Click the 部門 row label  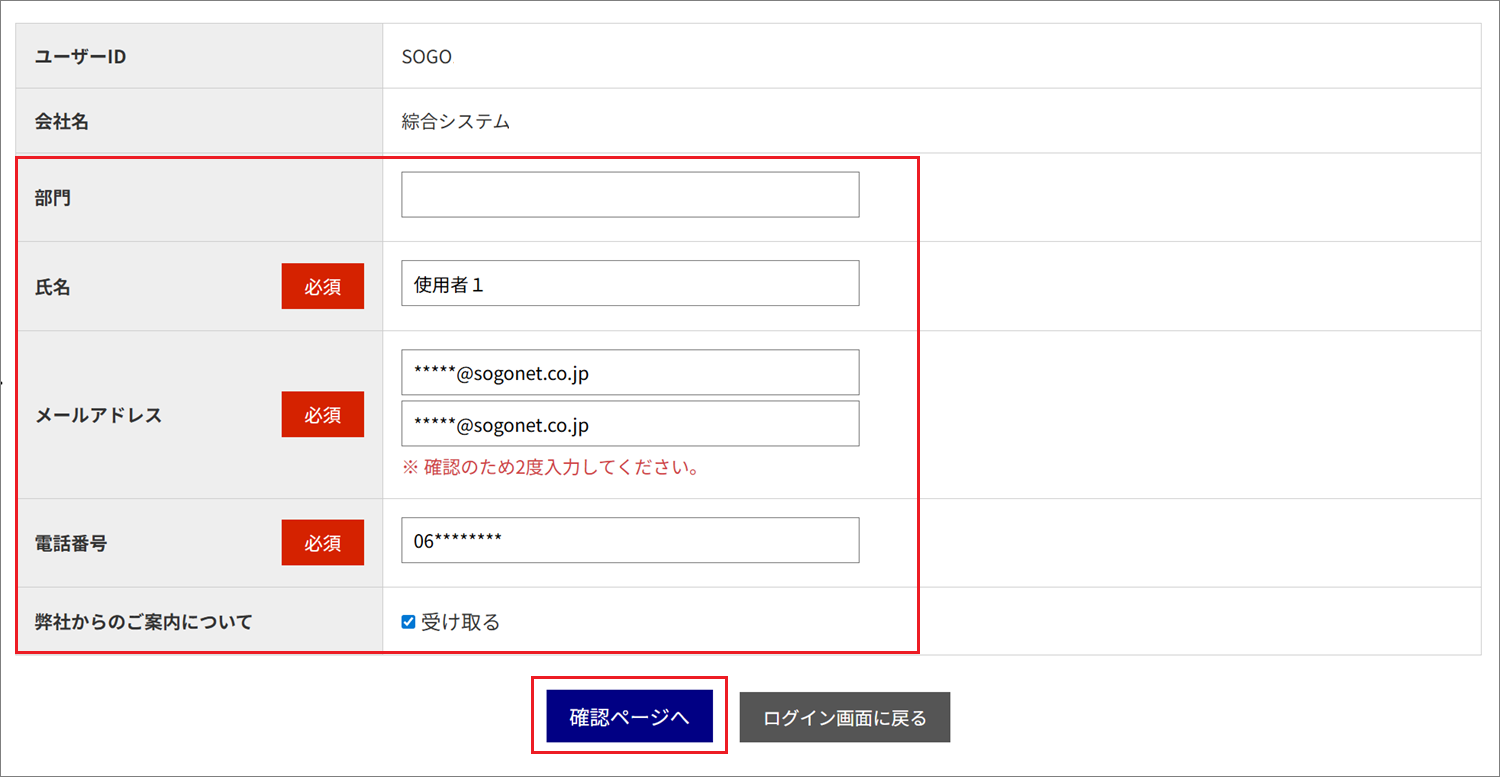pos(53,198)
